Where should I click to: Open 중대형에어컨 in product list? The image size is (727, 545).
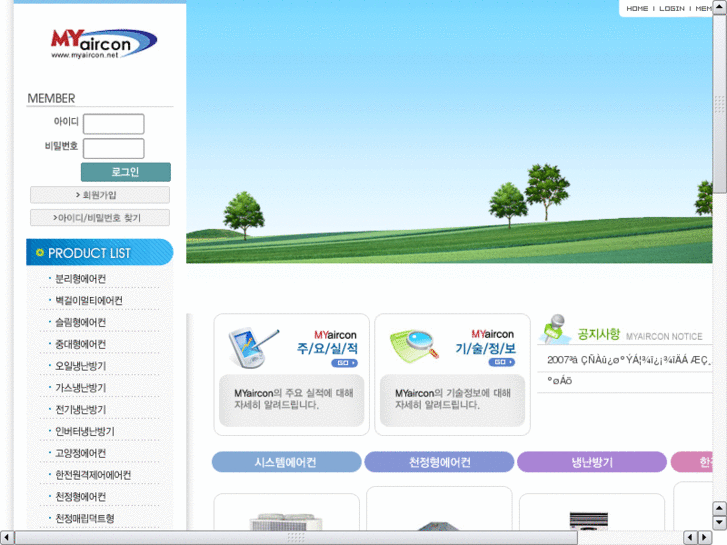point(80,344)
